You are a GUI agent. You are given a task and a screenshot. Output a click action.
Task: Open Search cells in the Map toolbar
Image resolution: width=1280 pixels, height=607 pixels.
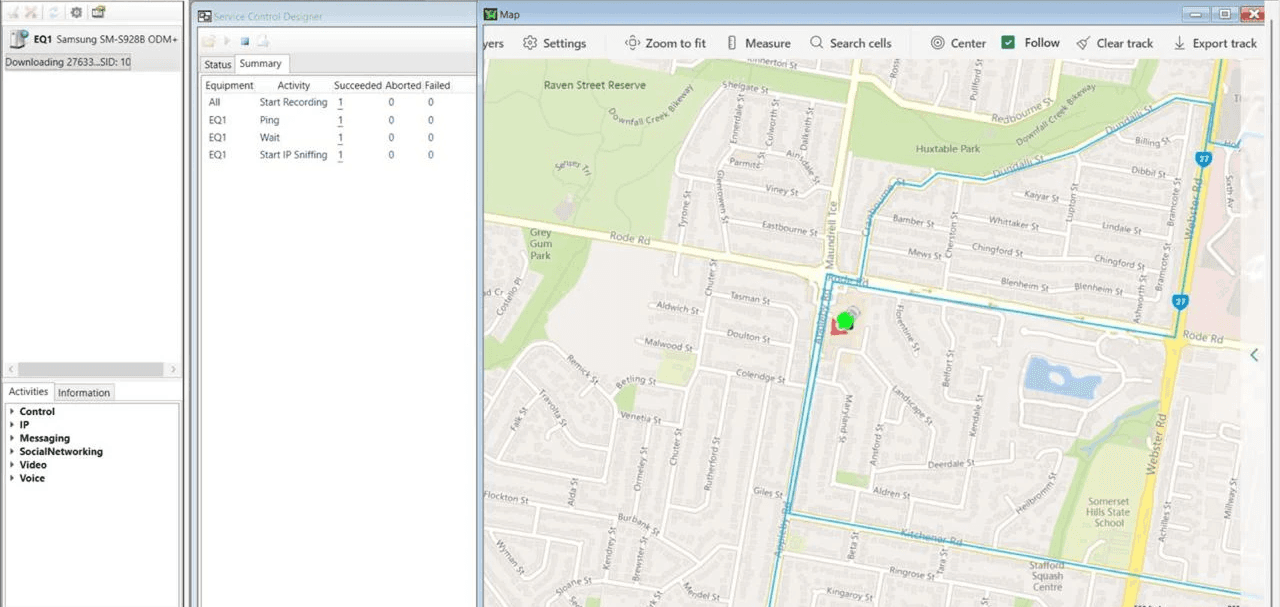tap(850, 43)
